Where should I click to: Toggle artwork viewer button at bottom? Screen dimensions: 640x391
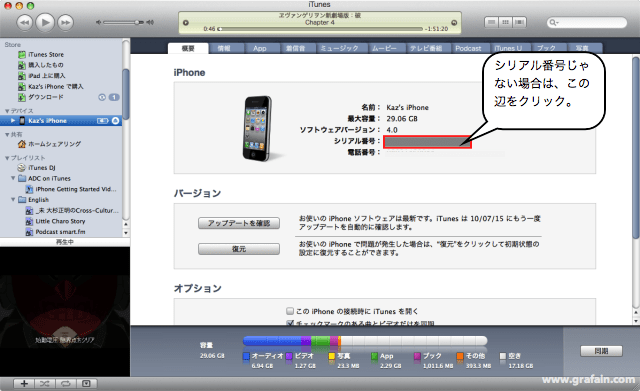87,384
